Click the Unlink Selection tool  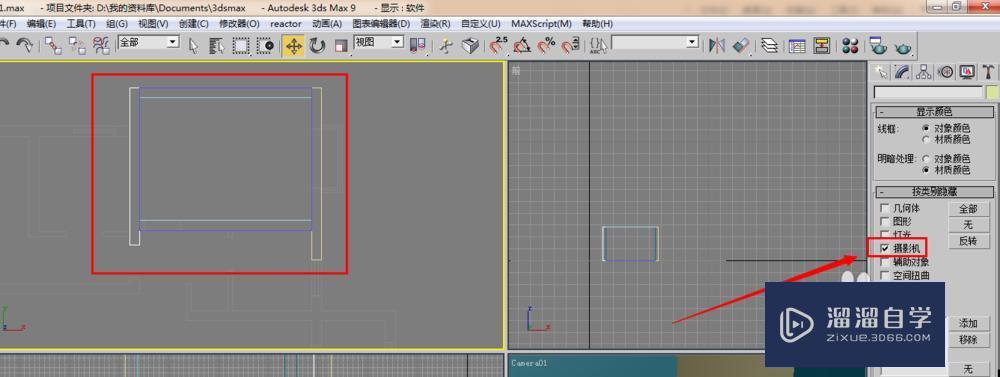[77, 45]
